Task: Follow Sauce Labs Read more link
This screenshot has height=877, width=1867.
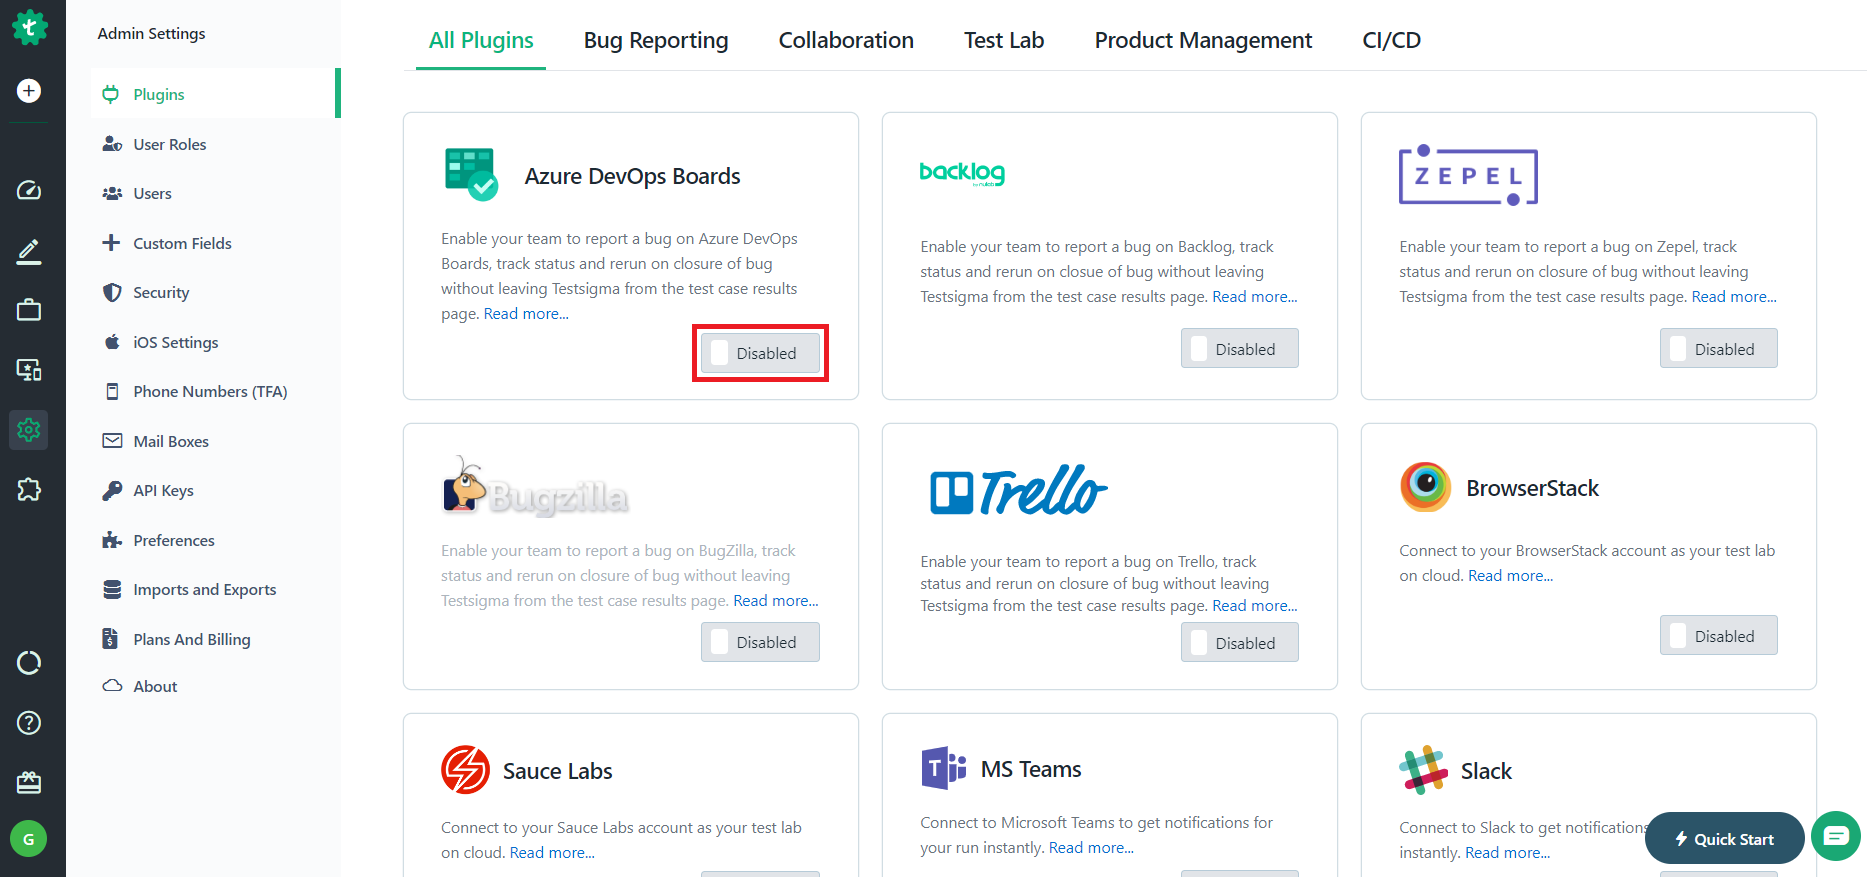Action: (552, 853)
